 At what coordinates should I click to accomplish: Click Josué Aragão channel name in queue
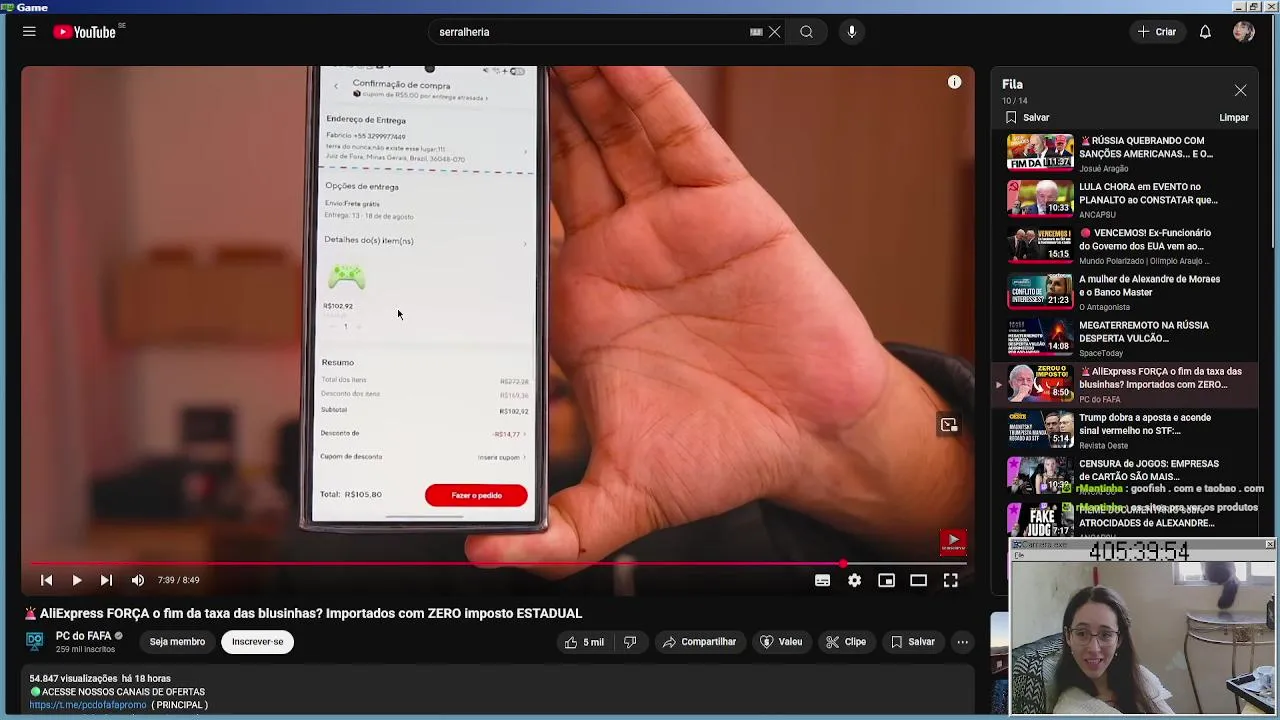pos(1103,169)
